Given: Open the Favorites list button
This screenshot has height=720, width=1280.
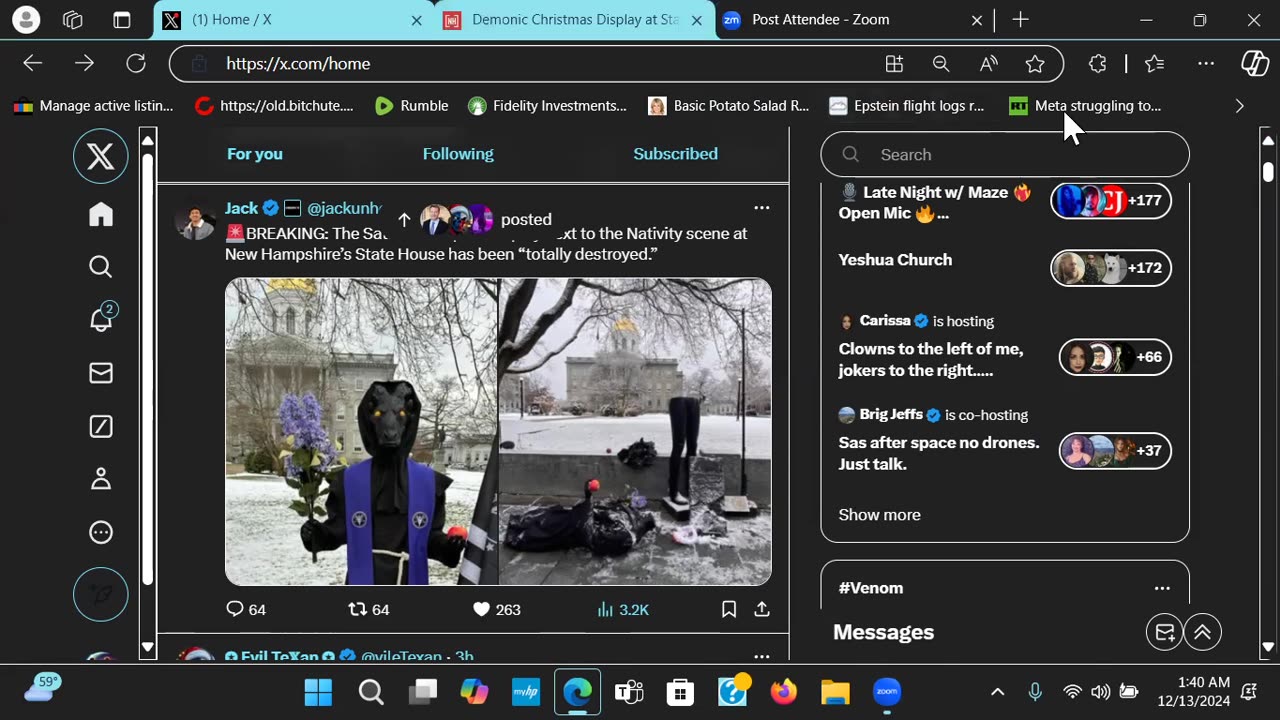Looking at the screenshot, I should coord(1155,64).
